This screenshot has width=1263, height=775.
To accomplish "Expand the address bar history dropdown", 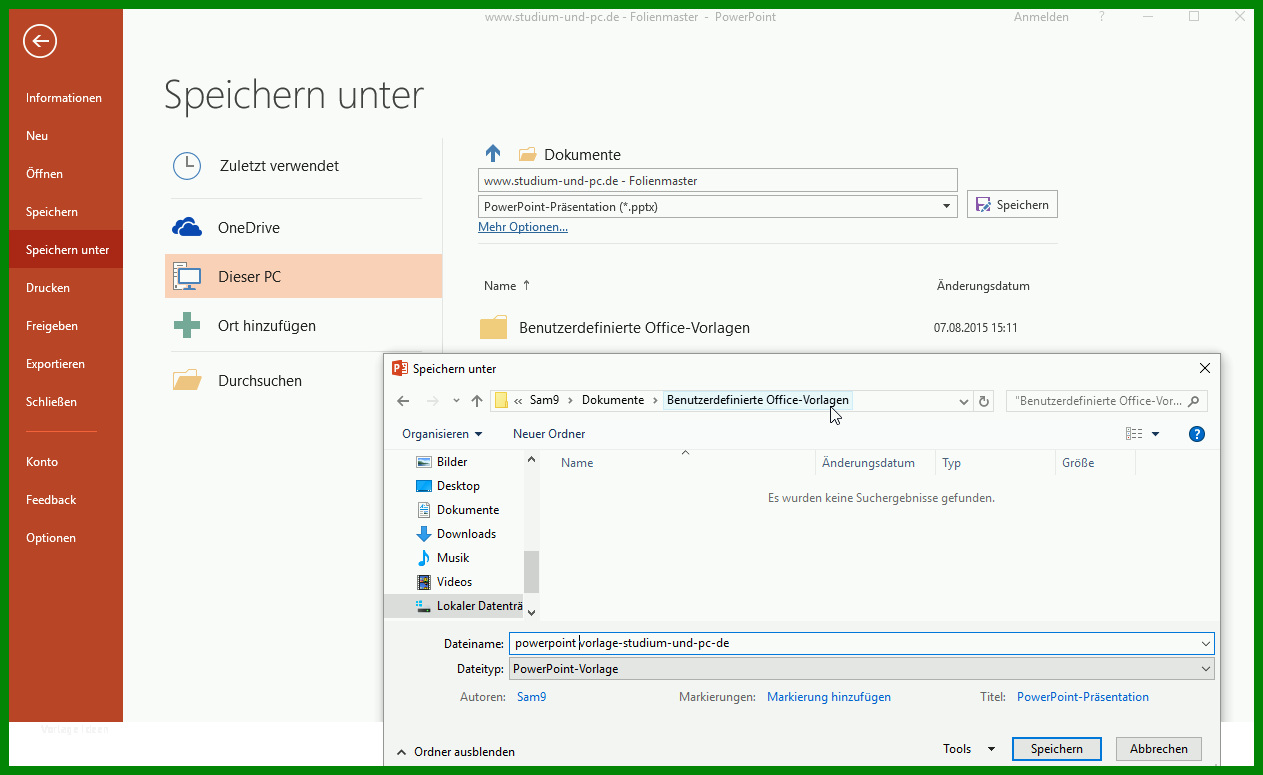I will coord(964,401).
